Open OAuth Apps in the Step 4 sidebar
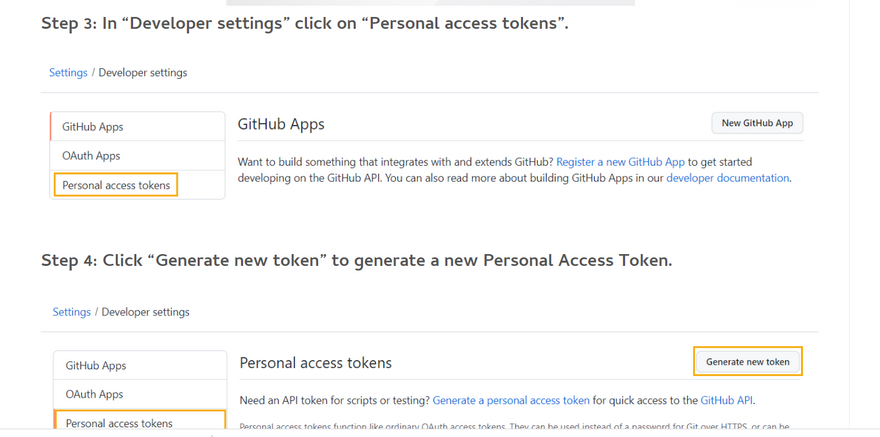This screenshot has width=880, height=437. (95, 394)
